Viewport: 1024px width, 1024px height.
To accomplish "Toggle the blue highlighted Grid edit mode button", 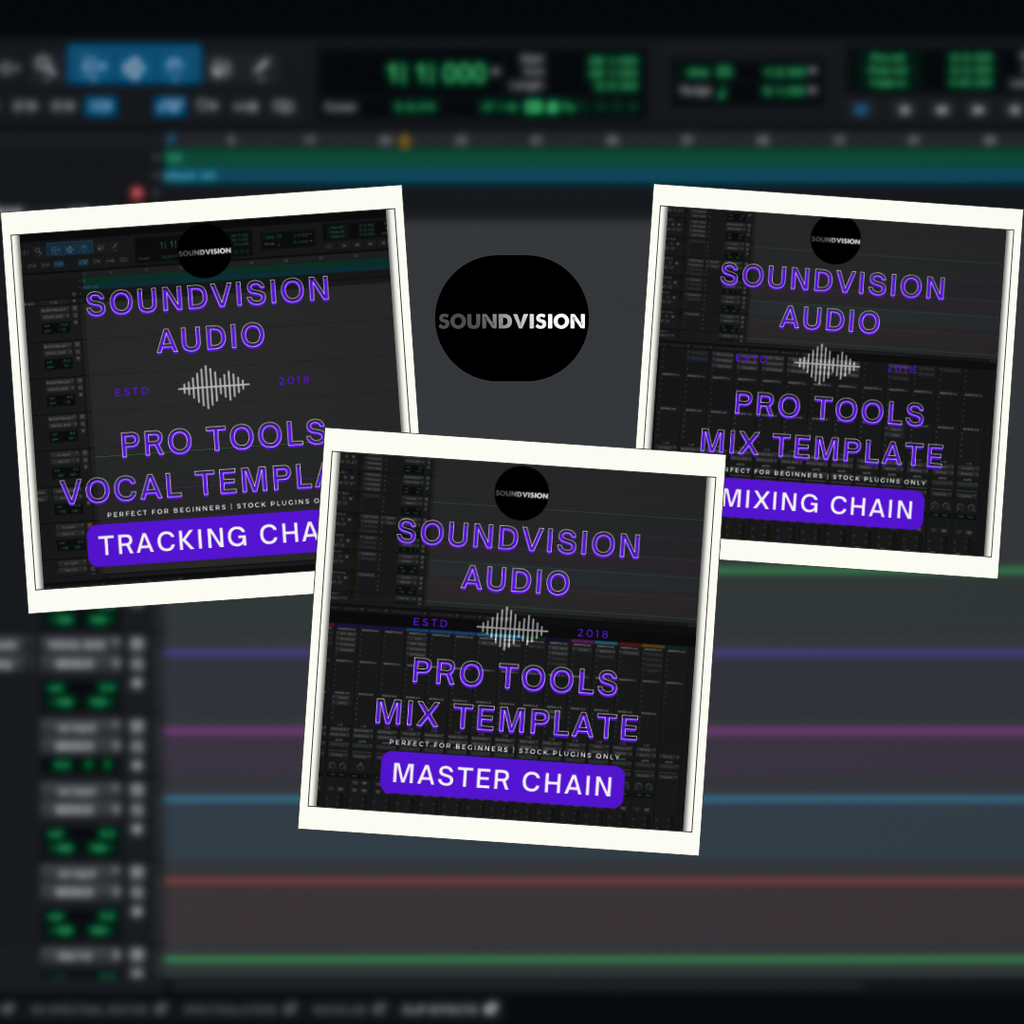I will [x=99, y=105].
